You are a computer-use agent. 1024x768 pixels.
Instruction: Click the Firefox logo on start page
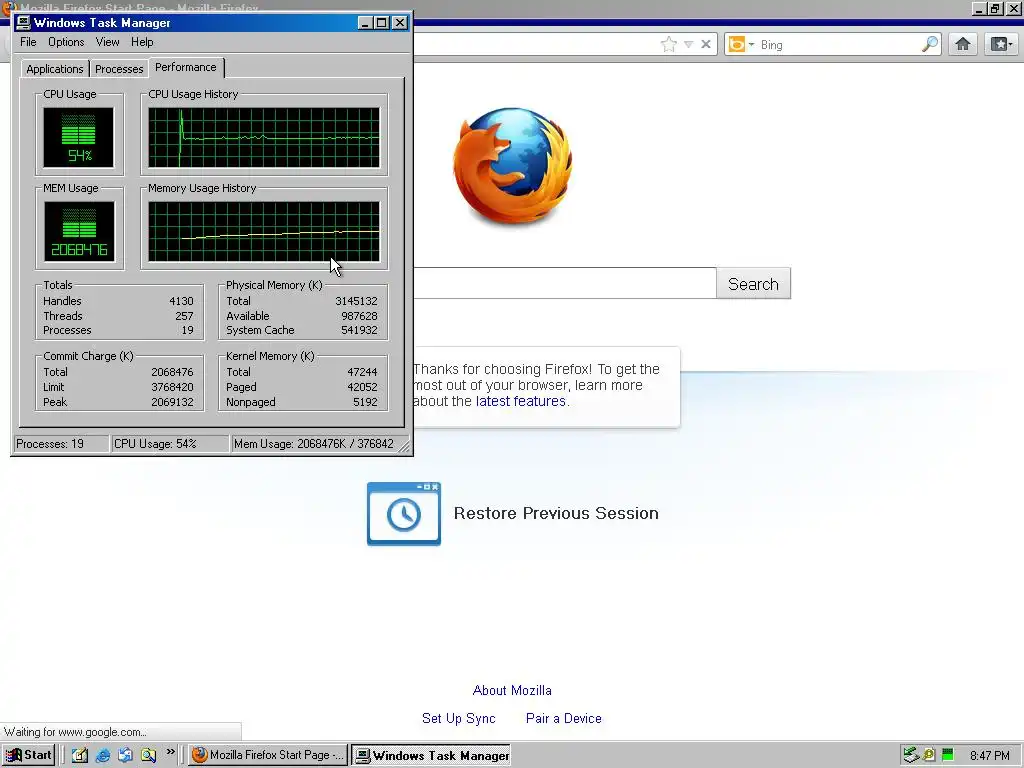[513, 165]
